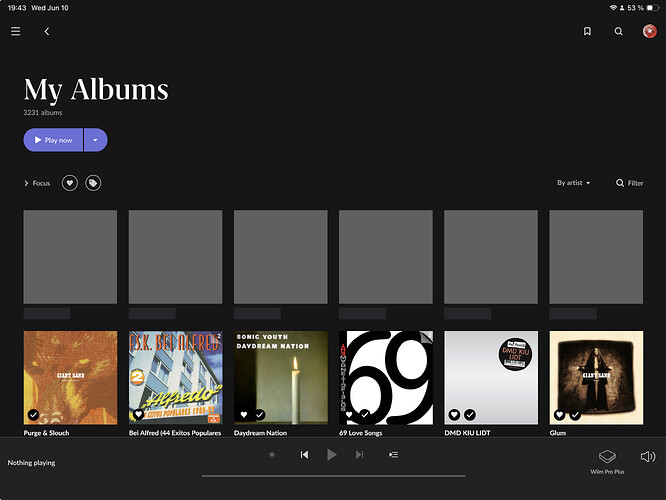Toggle the tag filter
The width and height of the screenshot is (666, 500).
point(93,183)
